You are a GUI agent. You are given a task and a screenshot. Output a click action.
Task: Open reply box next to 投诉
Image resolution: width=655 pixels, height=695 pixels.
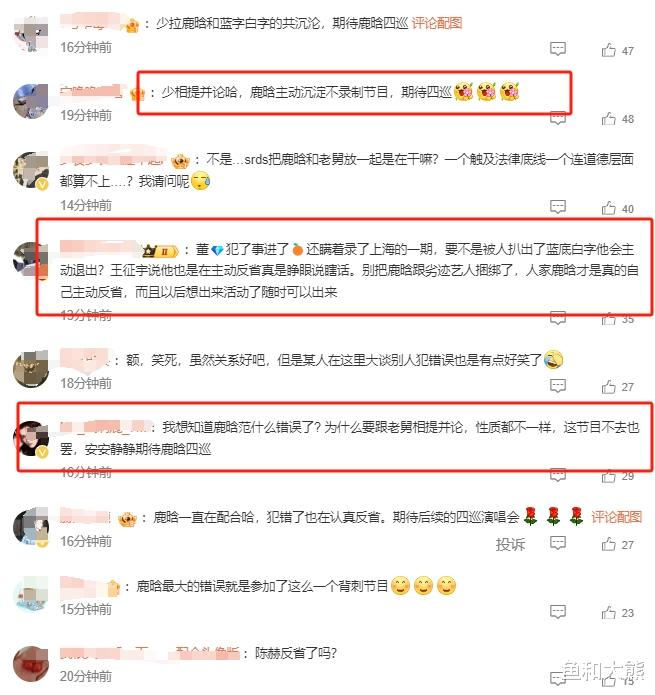pyautogui.click(x=558, y=543)
